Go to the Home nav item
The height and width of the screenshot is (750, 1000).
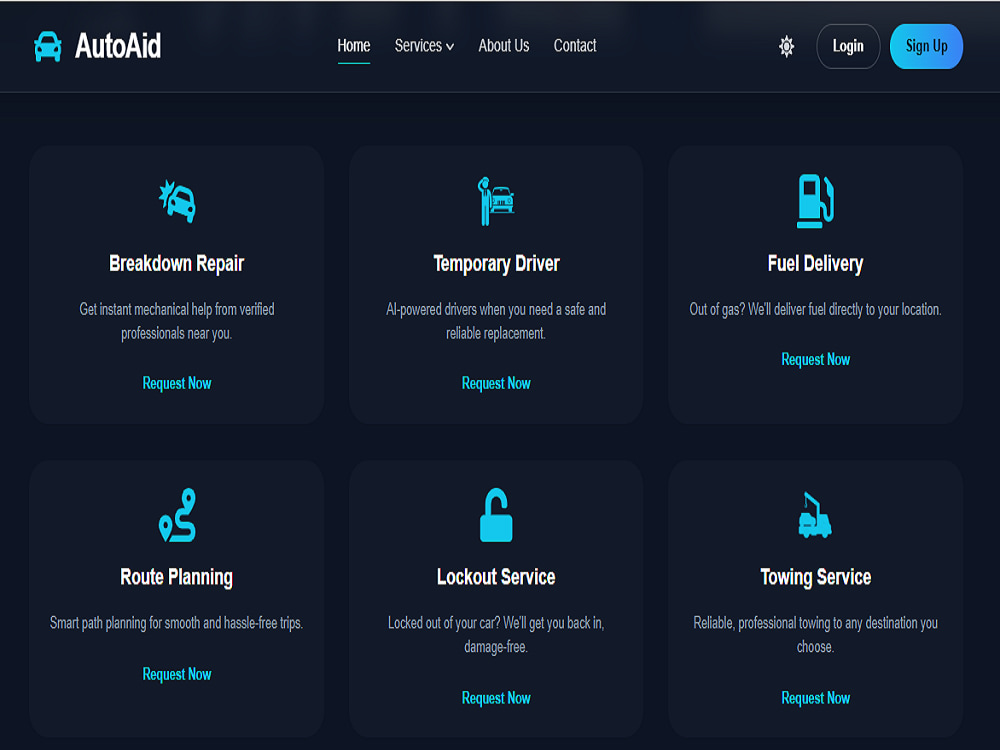click(353, 46)
